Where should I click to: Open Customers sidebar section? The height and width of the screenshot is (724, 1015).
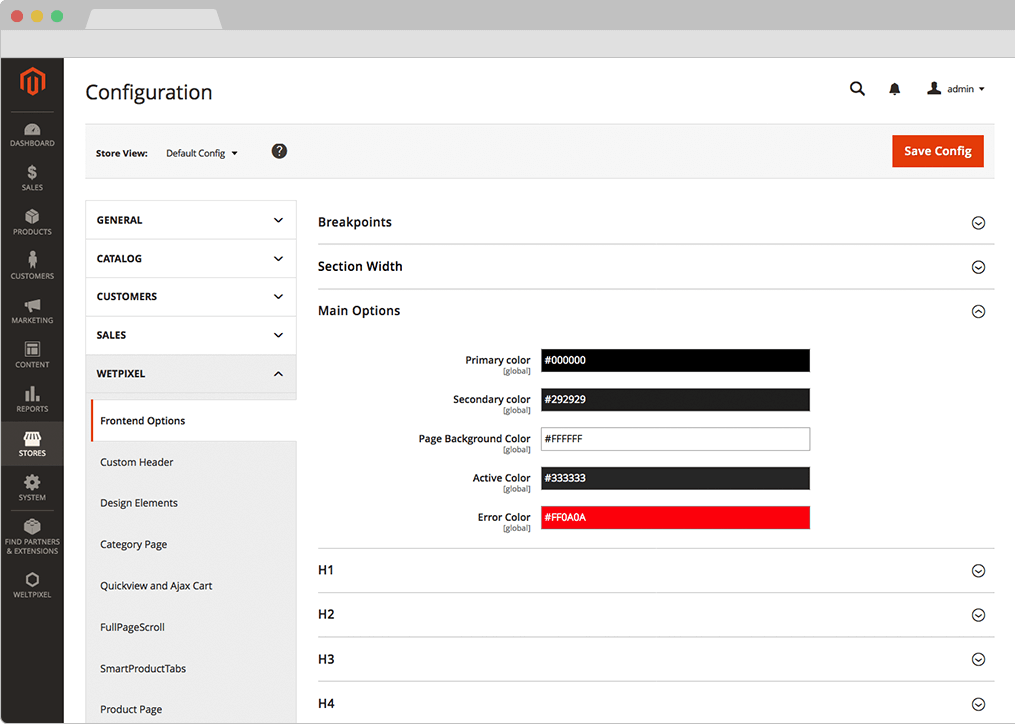point(32,266)
